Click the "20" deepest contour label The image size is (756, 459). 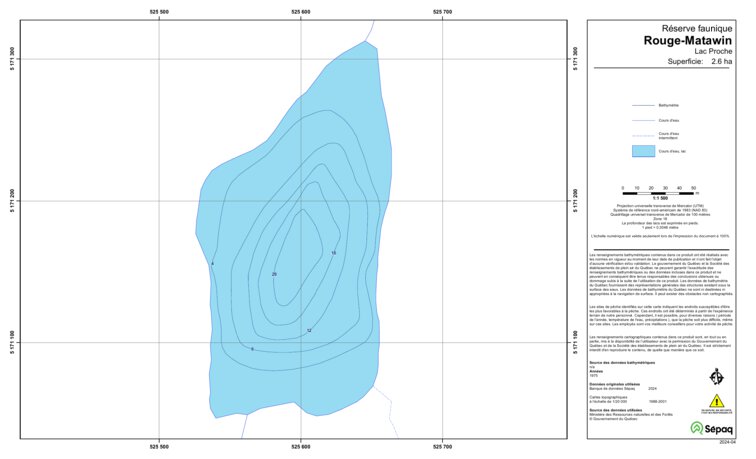coord(274,274)
